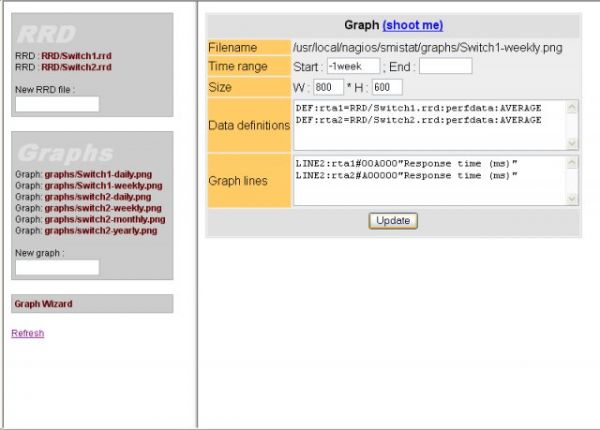Screen dimensions: 600x430
Task: Open graphs/switch2-weekly.png graph link
Action: pos(103,208)
